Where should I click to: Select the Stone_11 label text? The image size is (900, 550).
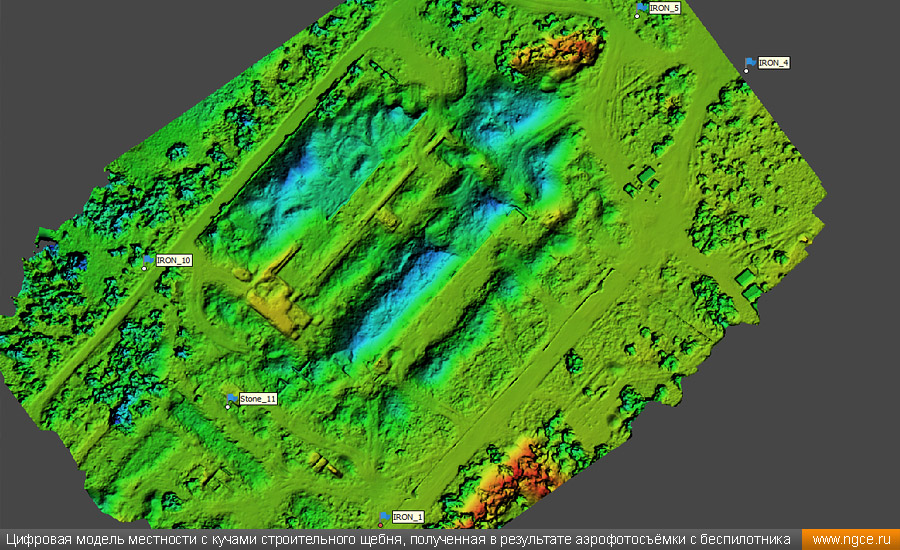[x=258, y=398]
